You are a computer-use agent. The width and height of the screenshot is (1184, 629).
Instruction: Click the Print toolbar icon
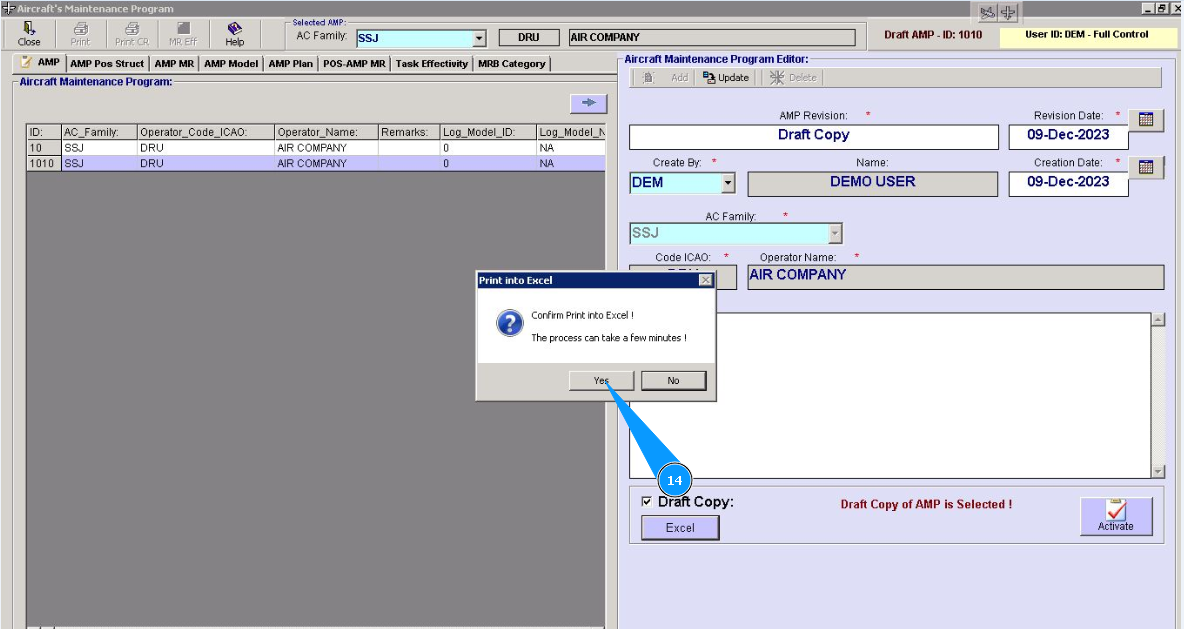(x=80, y=34)
